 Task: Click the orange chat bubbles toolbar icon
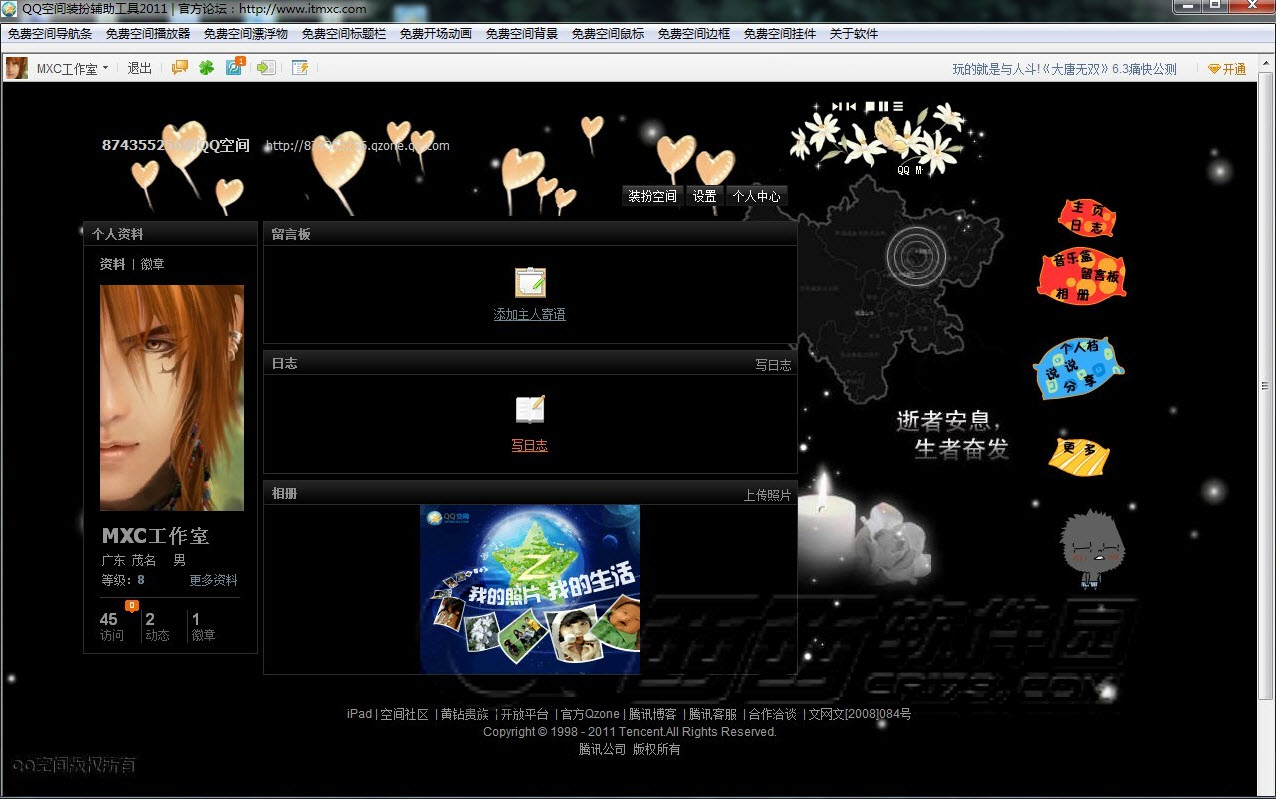tap(180, 68)
